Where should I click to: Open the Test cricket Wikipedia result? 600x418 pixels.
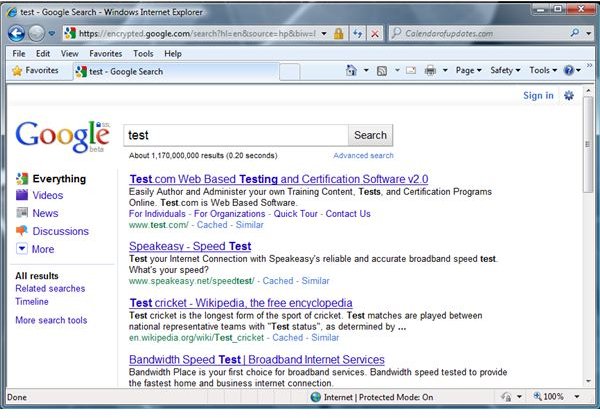click(241, 303)
